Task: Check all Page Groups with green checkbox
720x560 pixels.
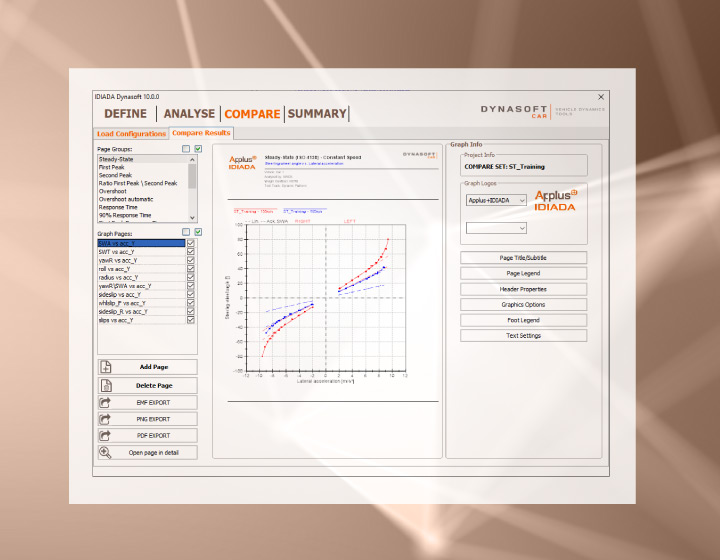Action: [x=198, y=149]
